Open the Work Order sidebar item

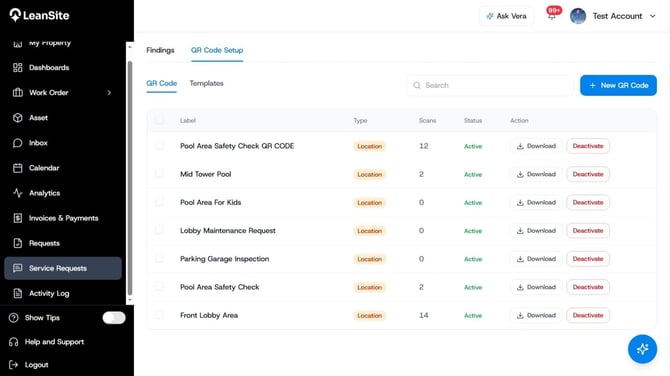[62, 92]
